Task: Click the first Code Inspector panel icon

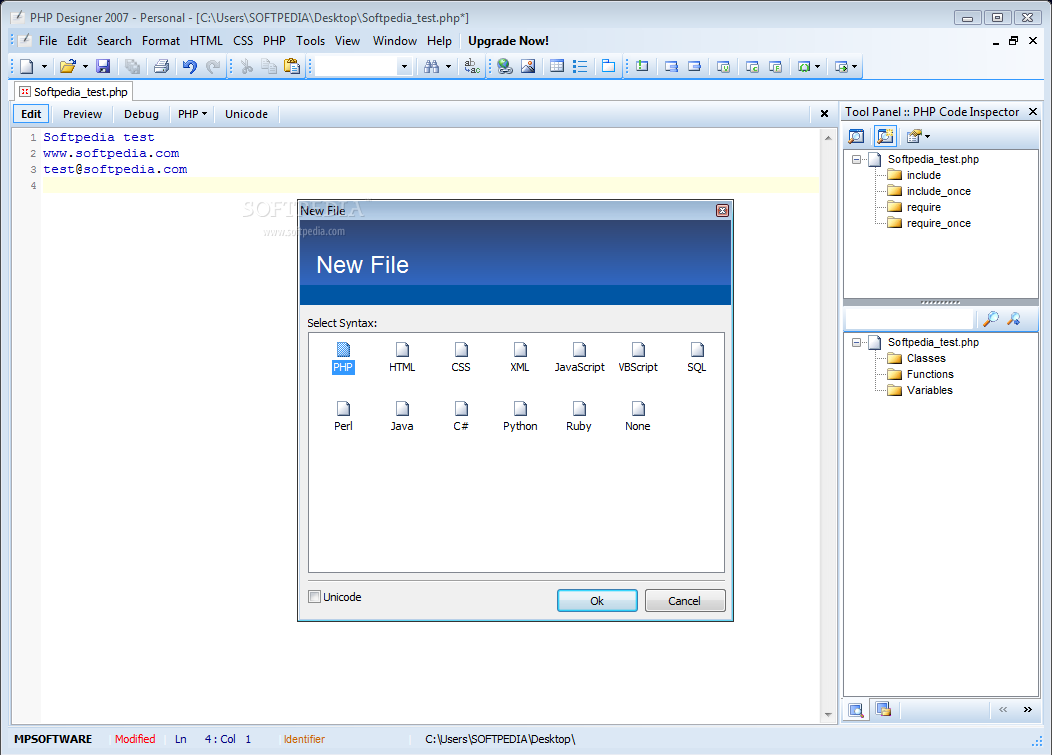Action: click(x=856, y=136)
